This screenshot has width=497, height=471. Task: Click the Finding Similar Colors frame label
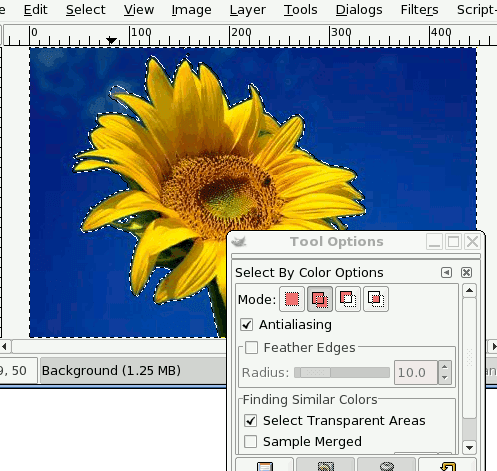pos(310,399)
